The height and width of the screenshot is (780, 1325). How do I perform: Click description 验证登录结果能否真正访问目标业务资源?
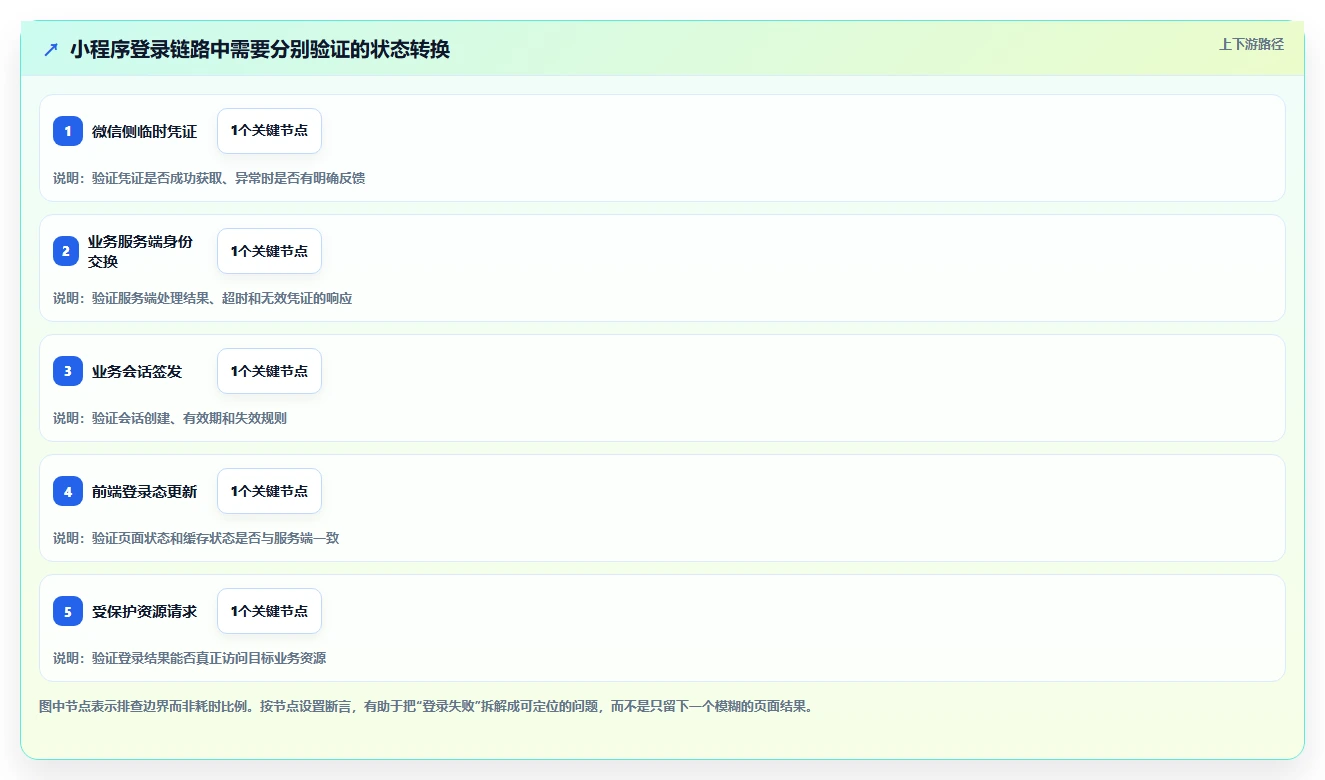(209, 658)
